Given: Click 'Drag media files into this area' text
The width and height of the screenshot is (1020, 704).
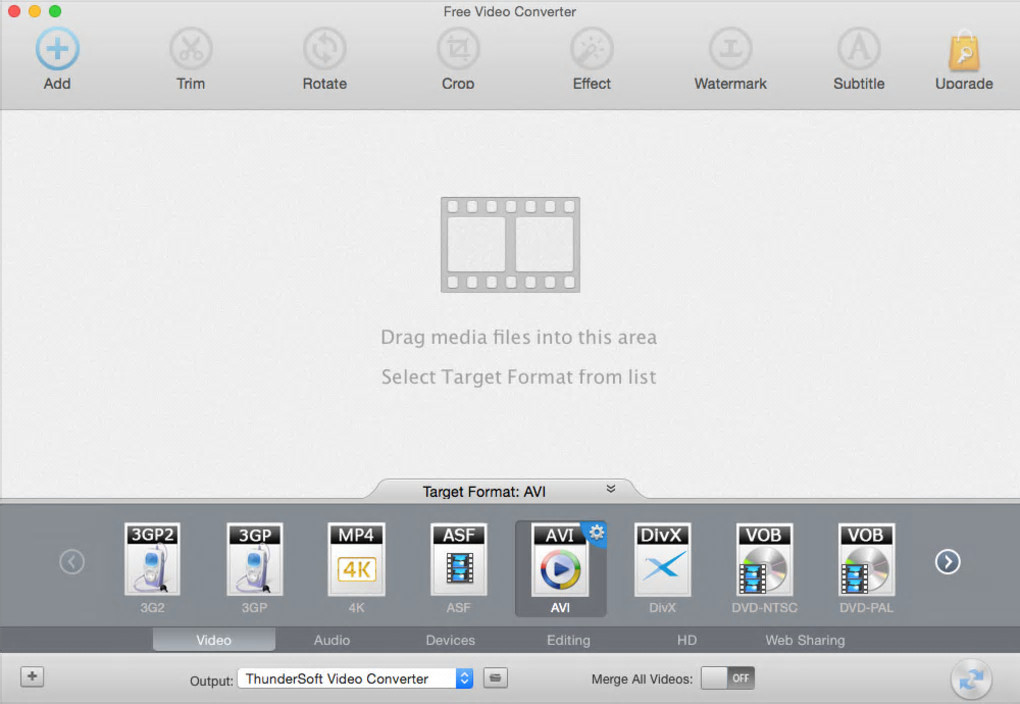Looking at the screenshot, I should [x=518, y=337].
